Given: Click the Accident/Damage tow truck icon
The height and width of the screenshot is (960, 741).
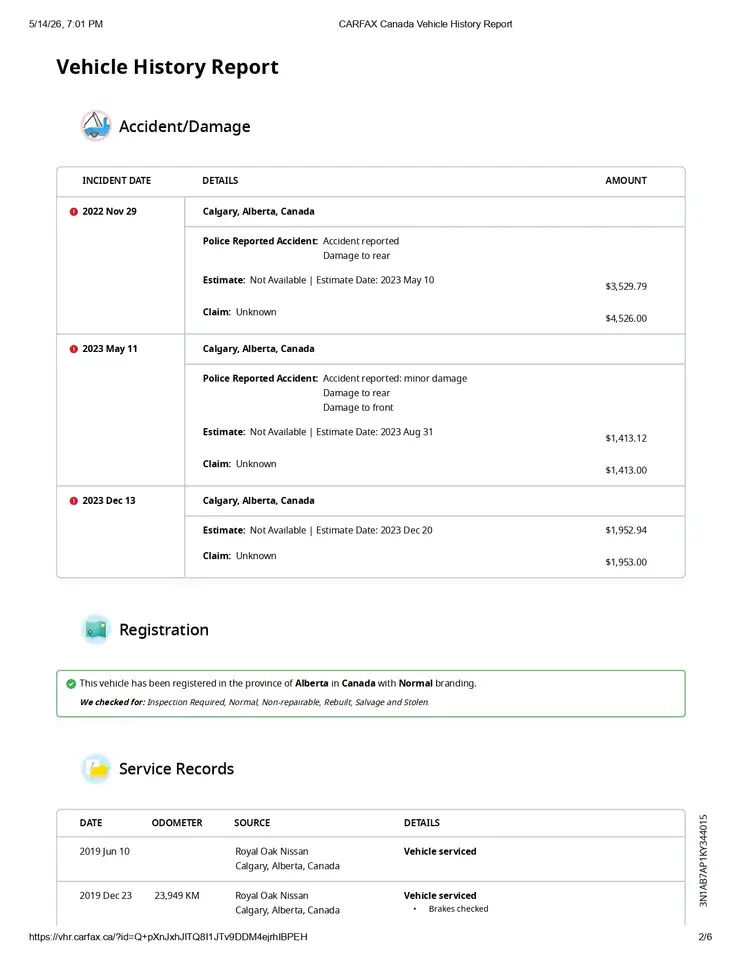Looking at the screenshot, I should click(96, 126).
